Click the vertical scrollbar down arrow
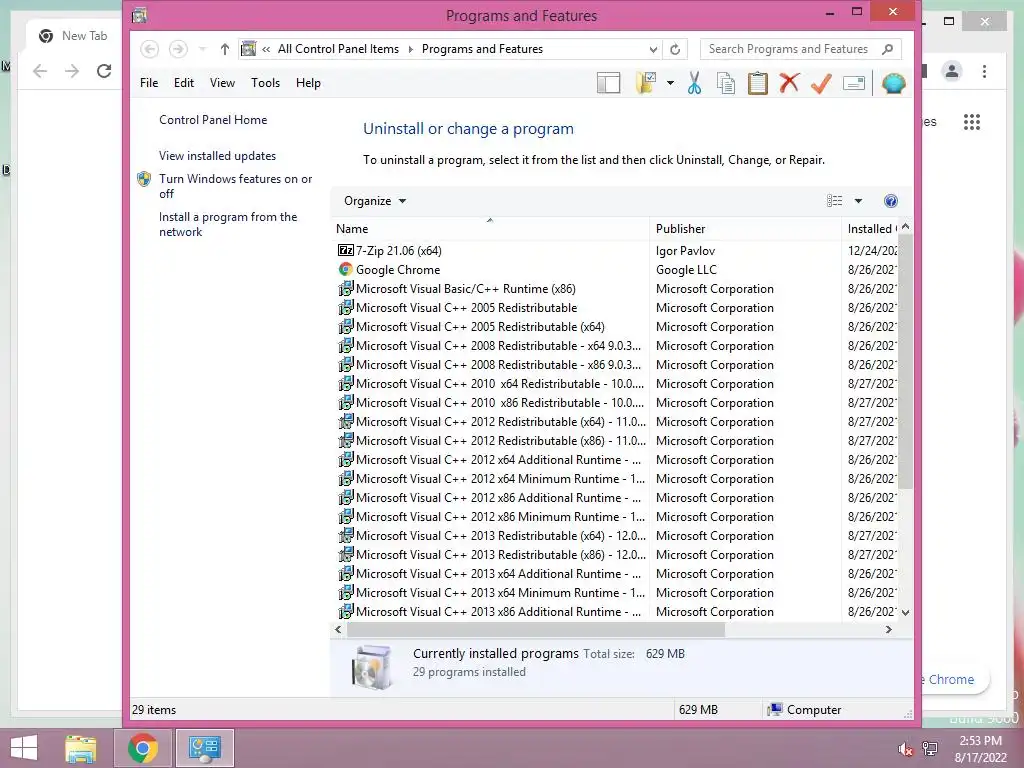 point(905,613)
